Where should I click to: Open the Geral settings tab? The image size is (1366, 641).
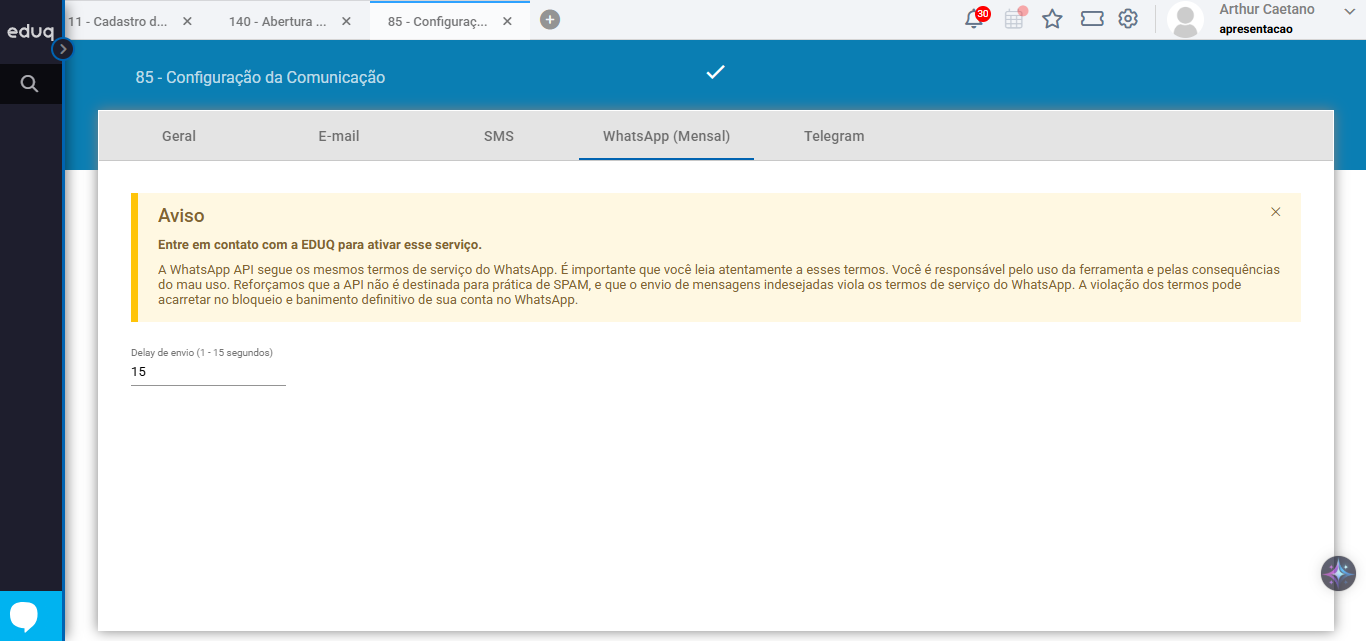pos(179,136)
